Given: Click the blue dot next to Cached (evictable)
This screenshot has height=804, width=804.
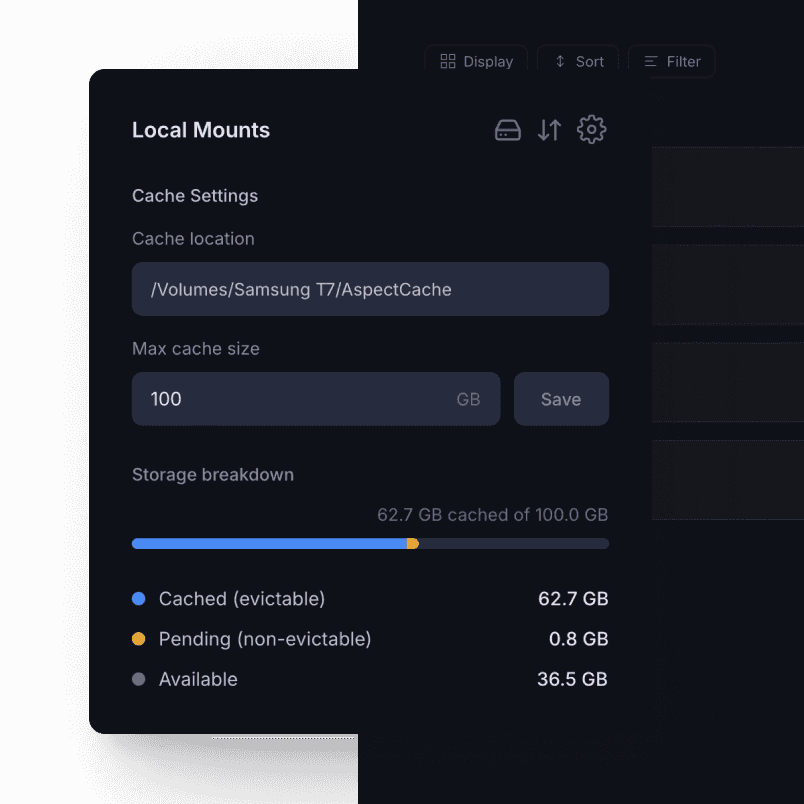Looking at the screenshot, I should pyautogui.click(x=139, y=599).
